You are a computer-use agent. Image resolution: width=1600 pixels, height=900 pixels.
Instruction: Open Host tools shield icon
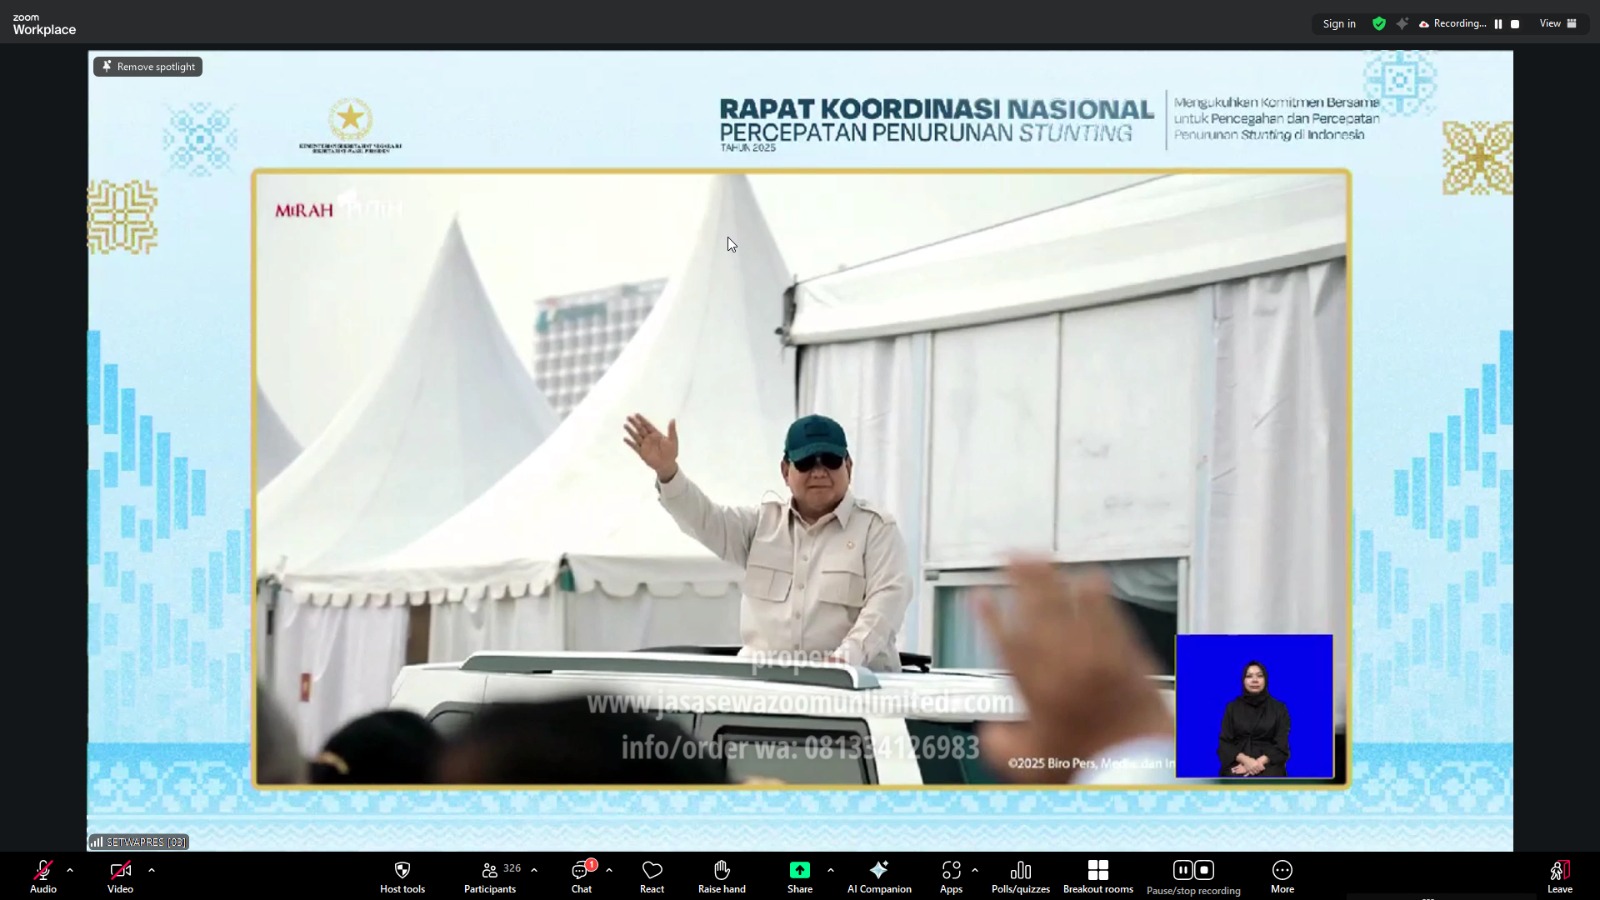pyautogui.click(x=402, y=870)
